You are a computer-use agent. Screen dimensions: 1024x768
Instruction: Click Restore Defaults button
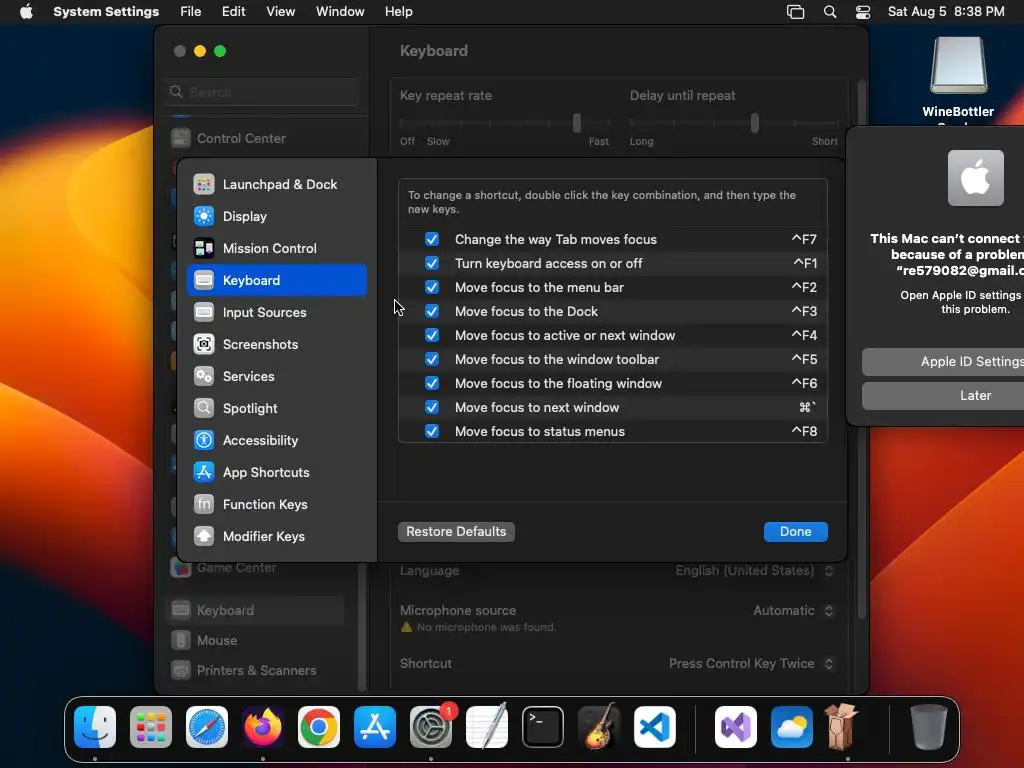coord(456,532)
